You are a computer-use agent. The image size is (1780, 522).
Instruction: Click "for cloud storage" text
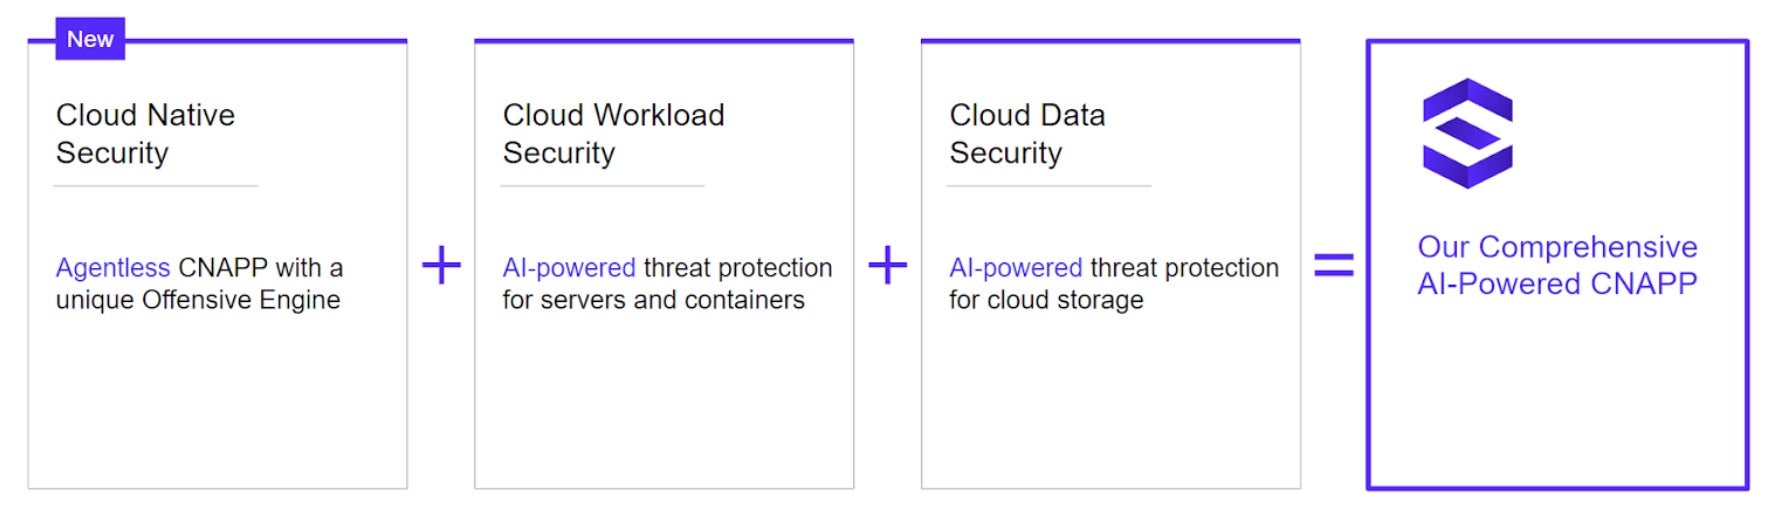(x=1046, y=300)
